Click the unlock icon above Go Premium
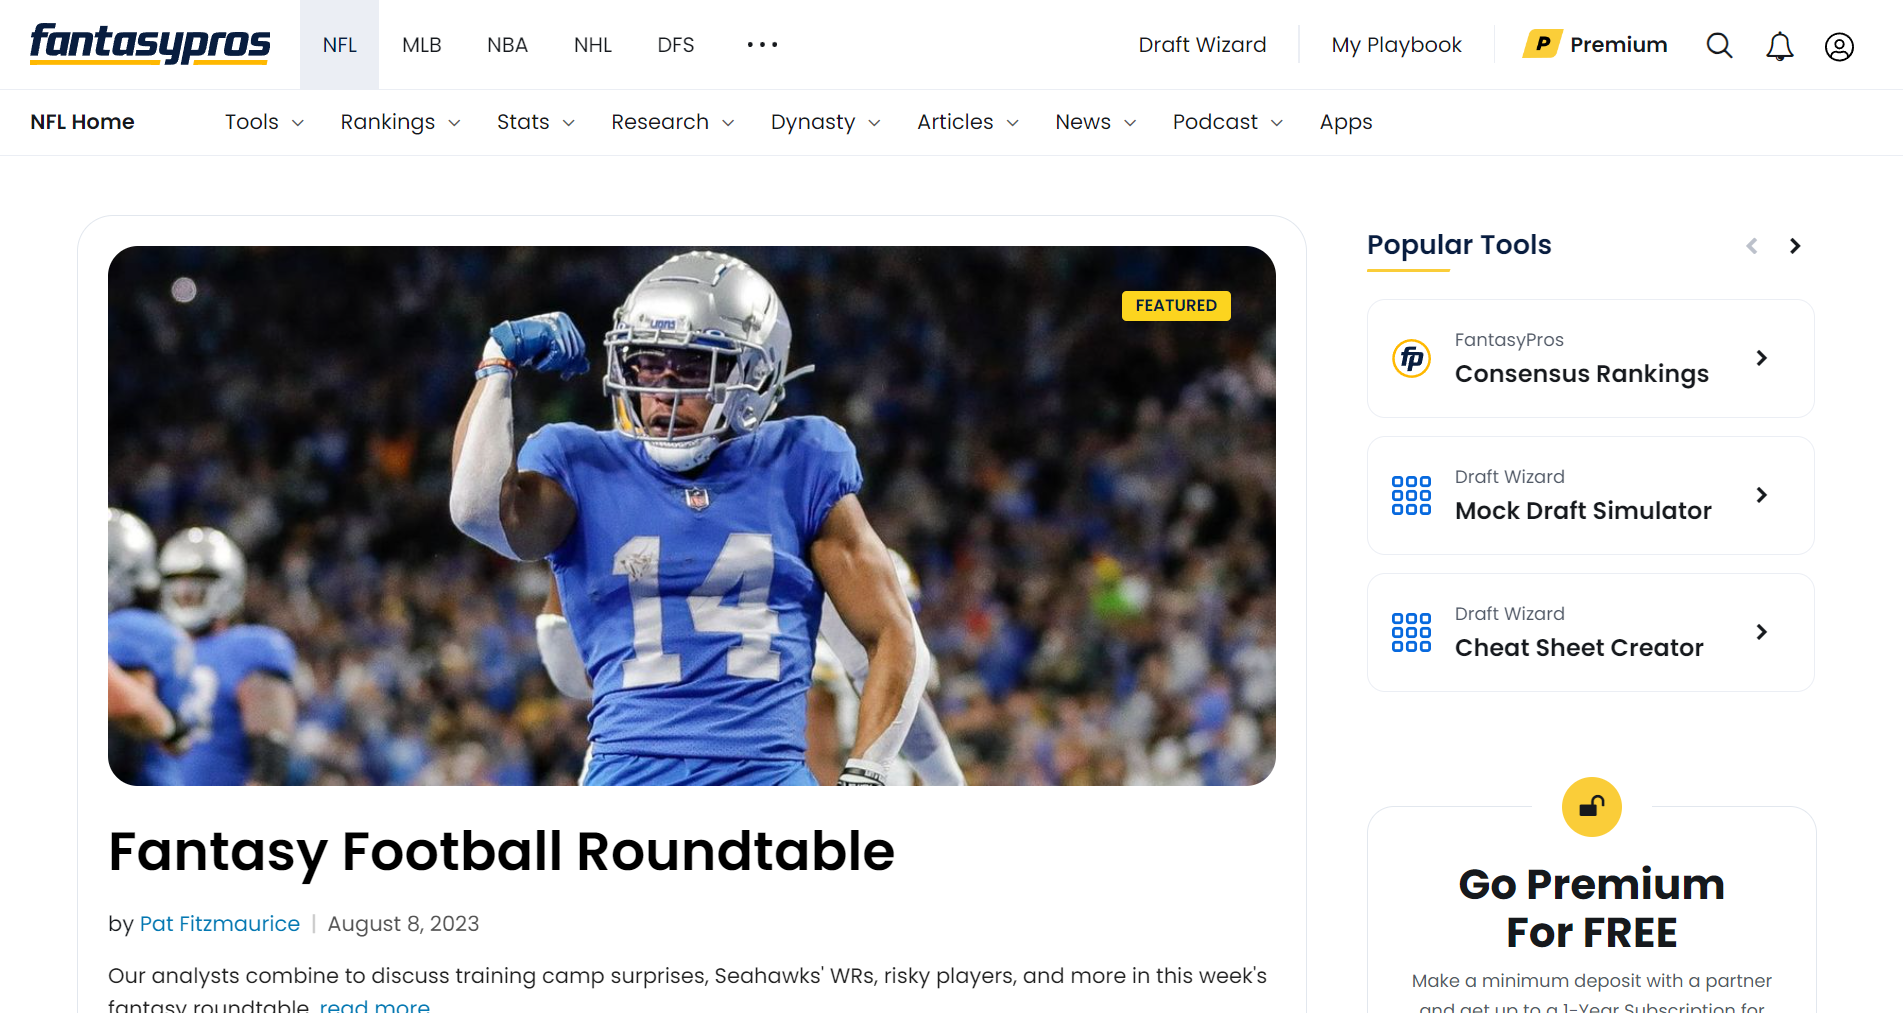Screen dimensions: 1903x1013 tap(1592, 807)
